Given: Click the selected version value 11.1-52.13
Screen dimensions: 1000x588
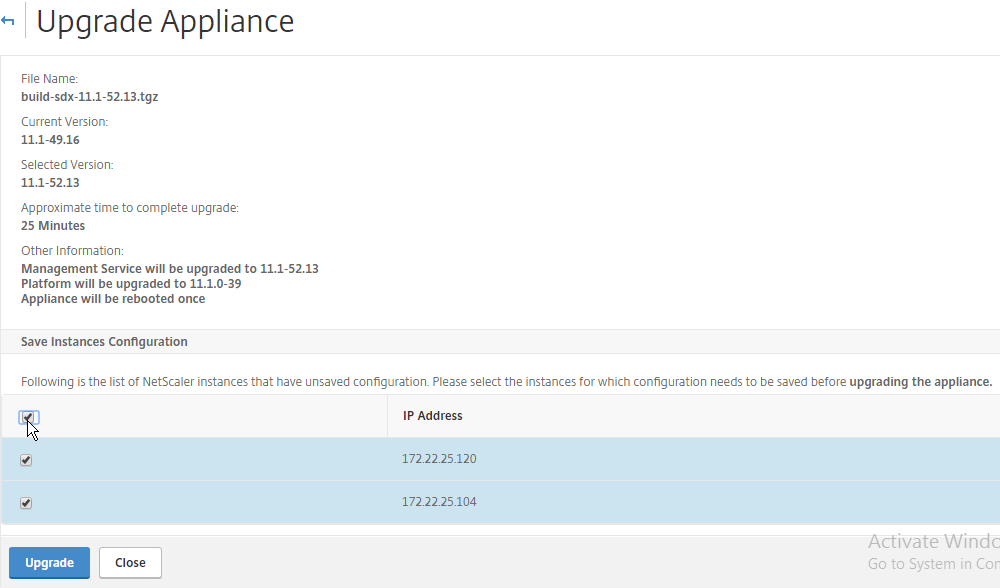Looking at the screenshot, I should 50,183.
